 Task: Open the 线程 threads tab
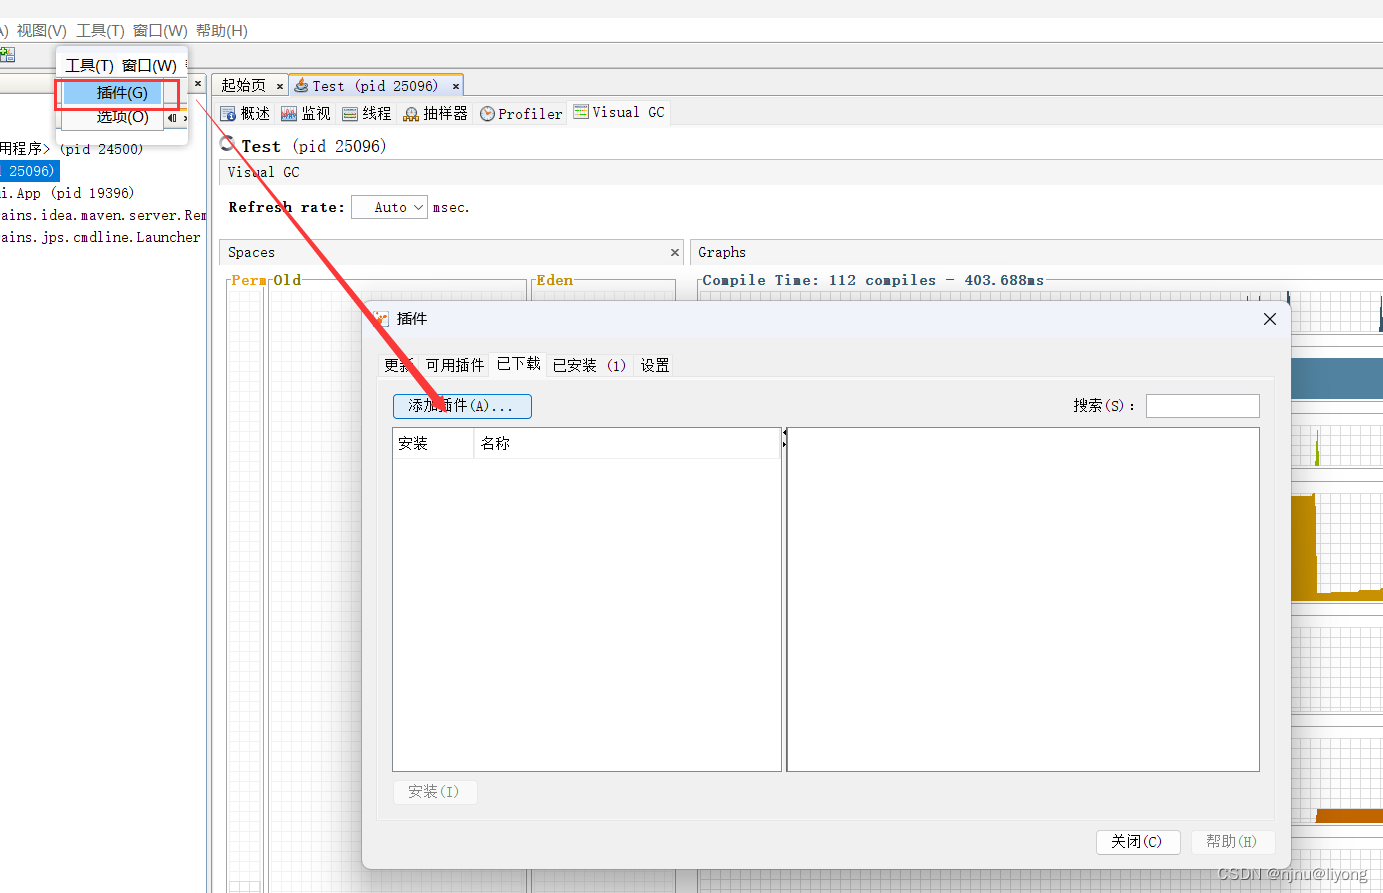click(x=367, y=114)
